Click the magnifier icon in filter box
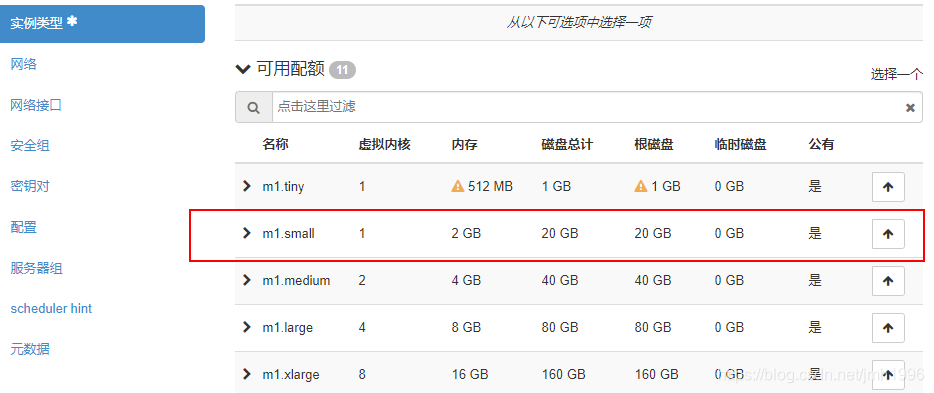The width and height of the screenshot is (934, 393). click(254, 107)
